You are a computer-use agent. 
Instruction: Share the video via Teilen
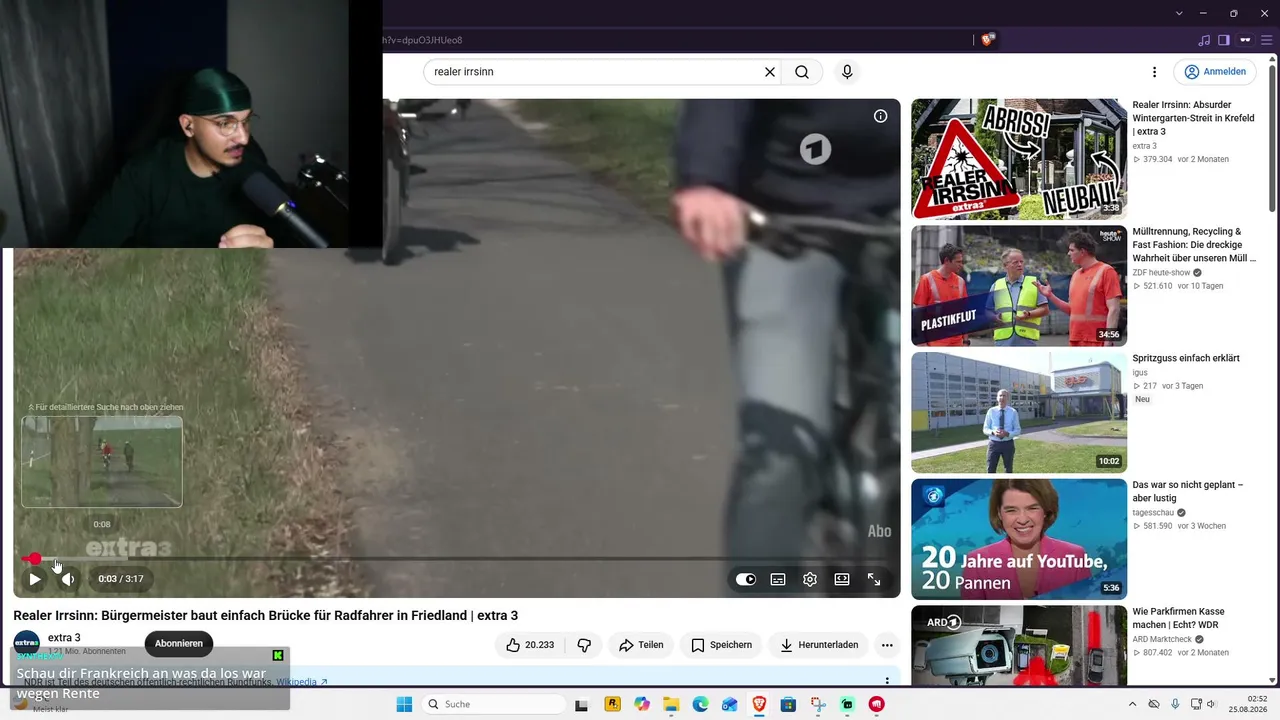click(641, 645)
